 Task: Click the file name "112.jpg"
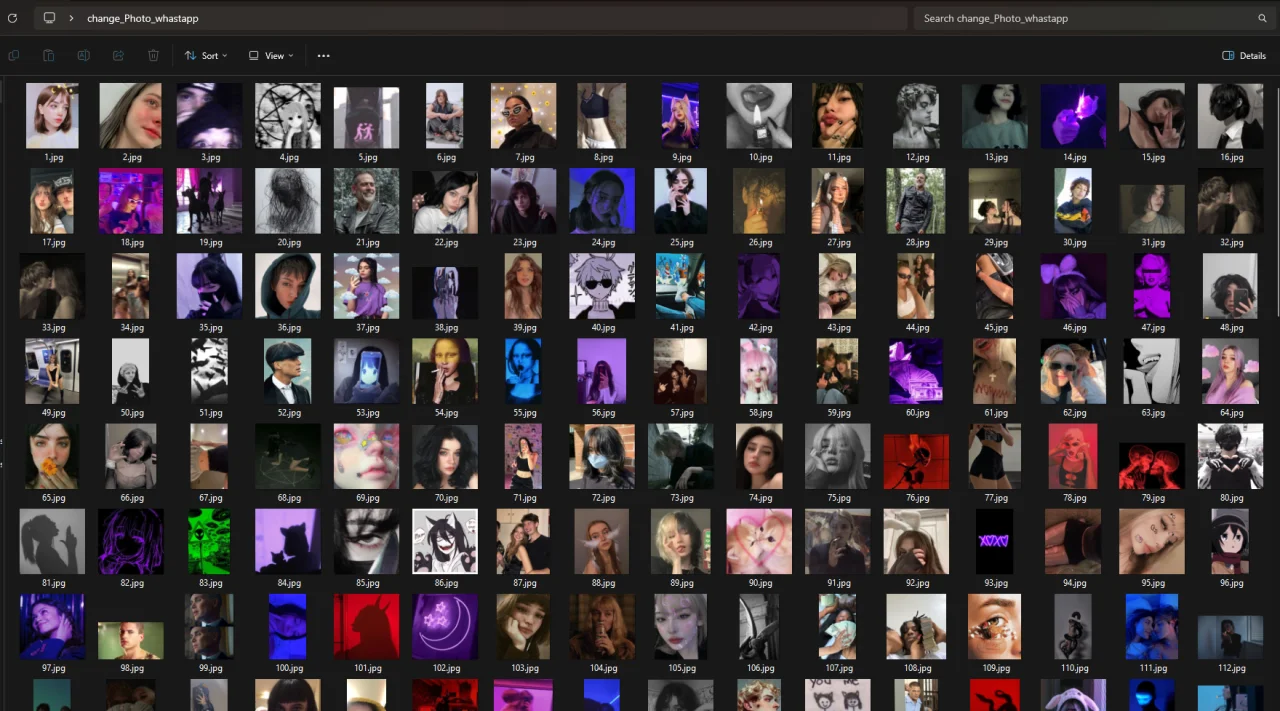pyautogui.click(x=1231, y=668)
